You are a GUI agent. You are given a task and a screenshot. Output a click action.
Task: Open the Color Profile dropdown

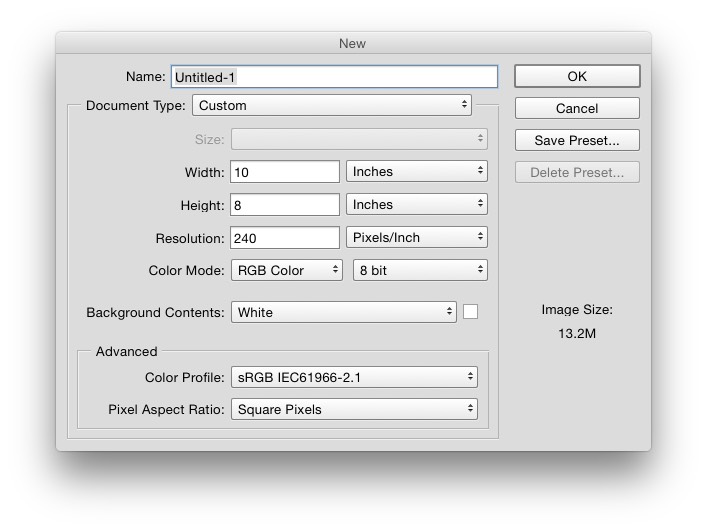click(354, 377)
